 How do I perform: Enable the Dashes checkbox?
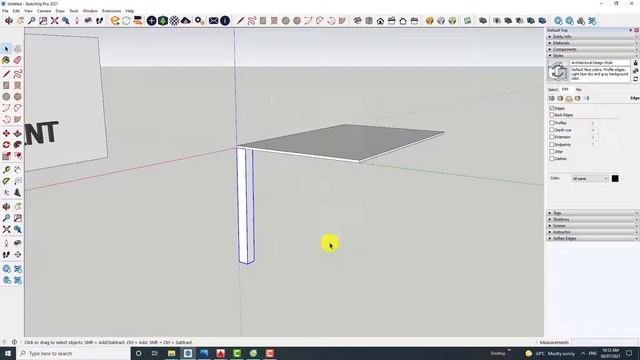tap(551, 158)
